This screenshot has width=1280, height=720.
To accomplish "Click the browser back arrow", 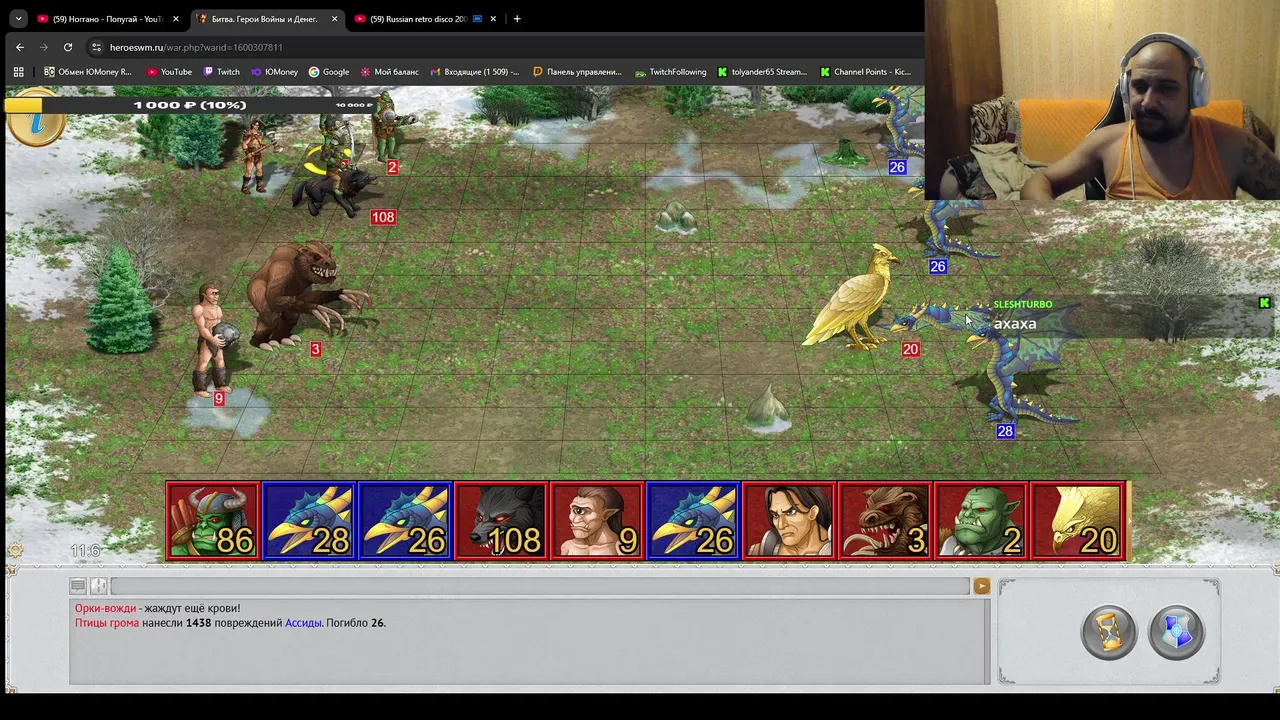I will click(x=20, y=47).
